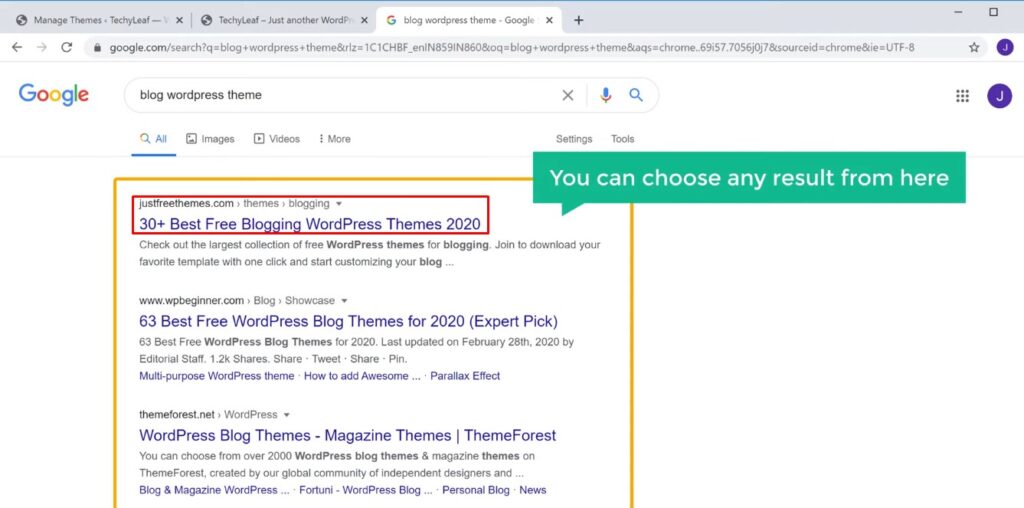The image size is (1024, 508).
Task: Submit search with magnifier icon
Action: 635,95
